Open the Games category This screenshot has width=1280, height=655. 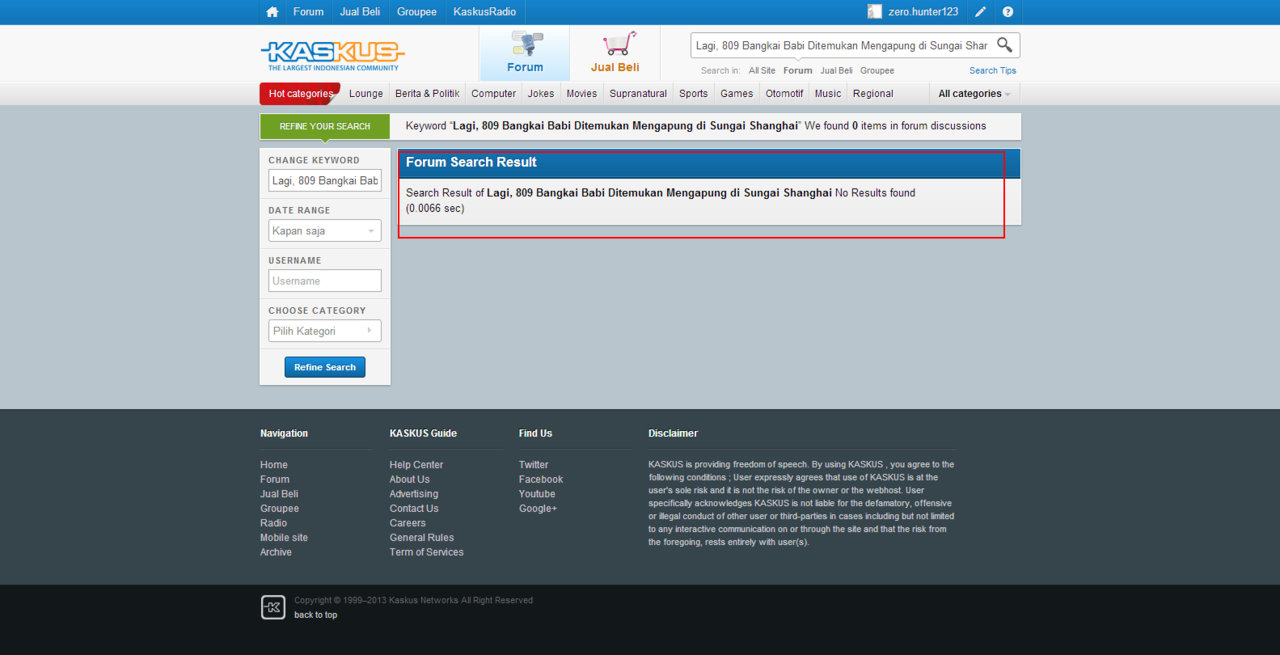pyautogui.click(x=737, y=94)
